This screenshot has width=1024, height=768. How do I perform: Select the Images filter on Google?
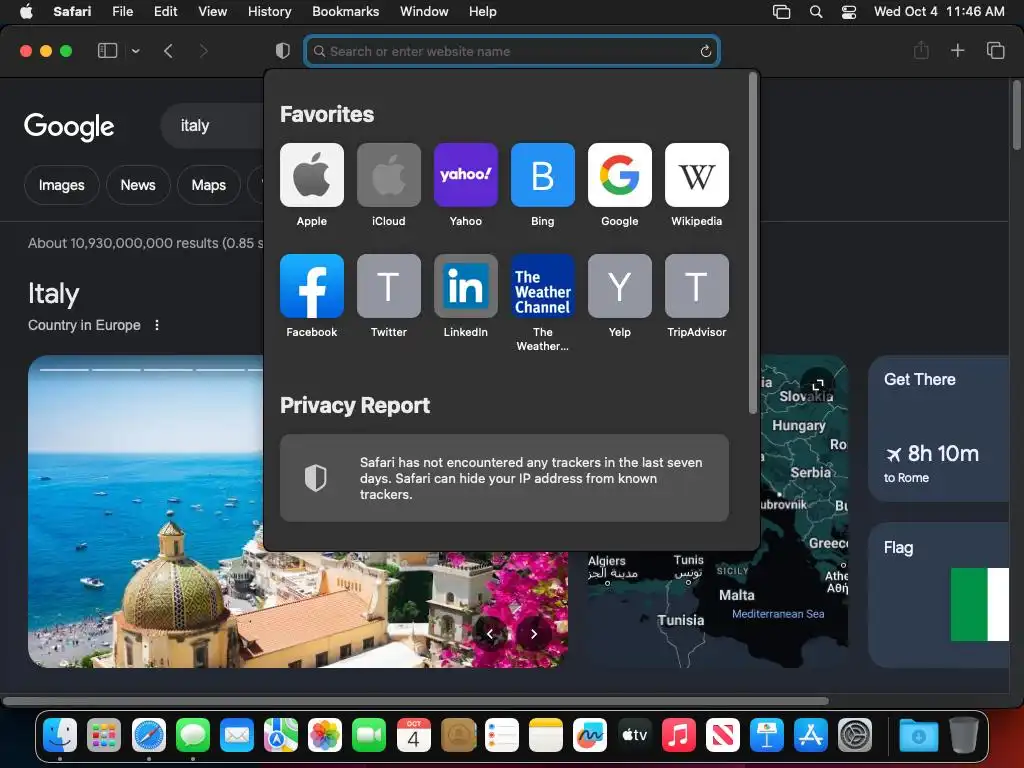pos(61,185)
